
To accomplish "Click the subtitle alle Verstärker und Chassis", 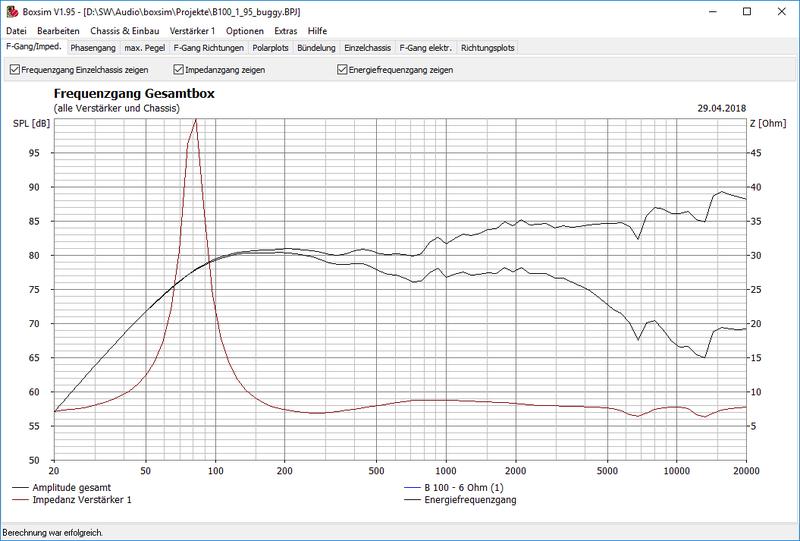I will [116, 108].
